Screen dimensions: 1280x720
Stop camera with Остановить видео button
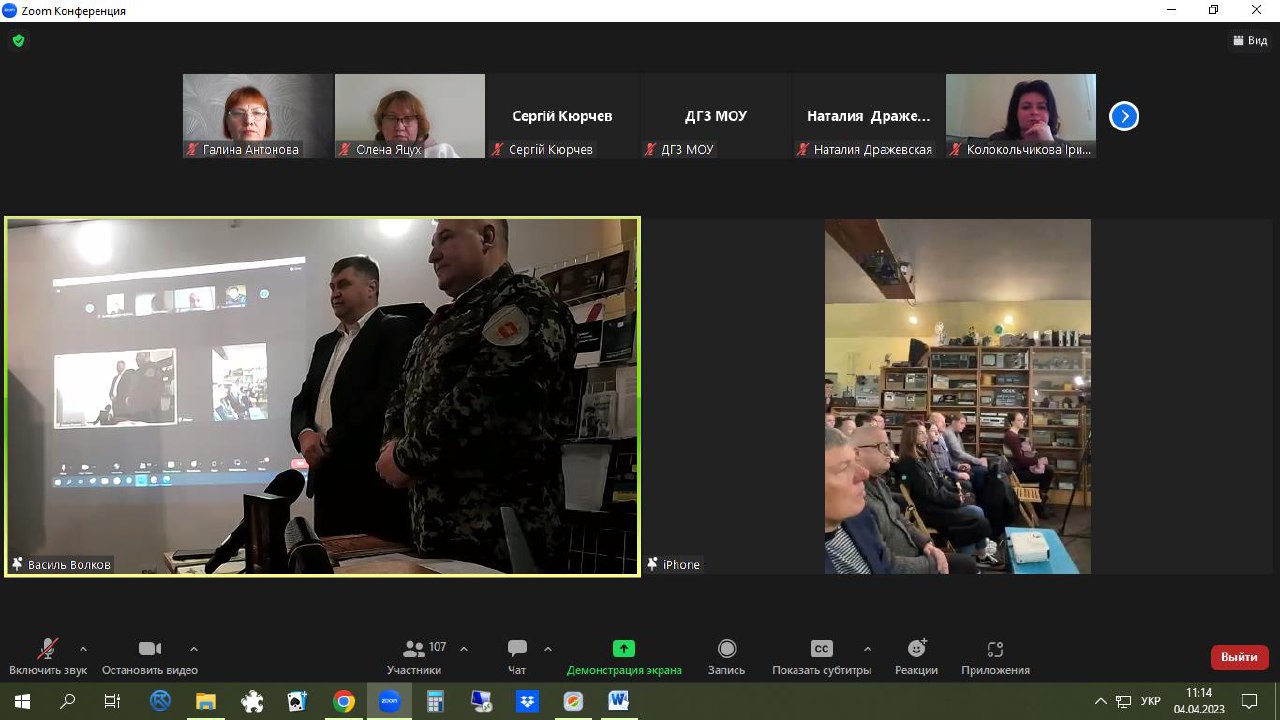click(150, 657)
